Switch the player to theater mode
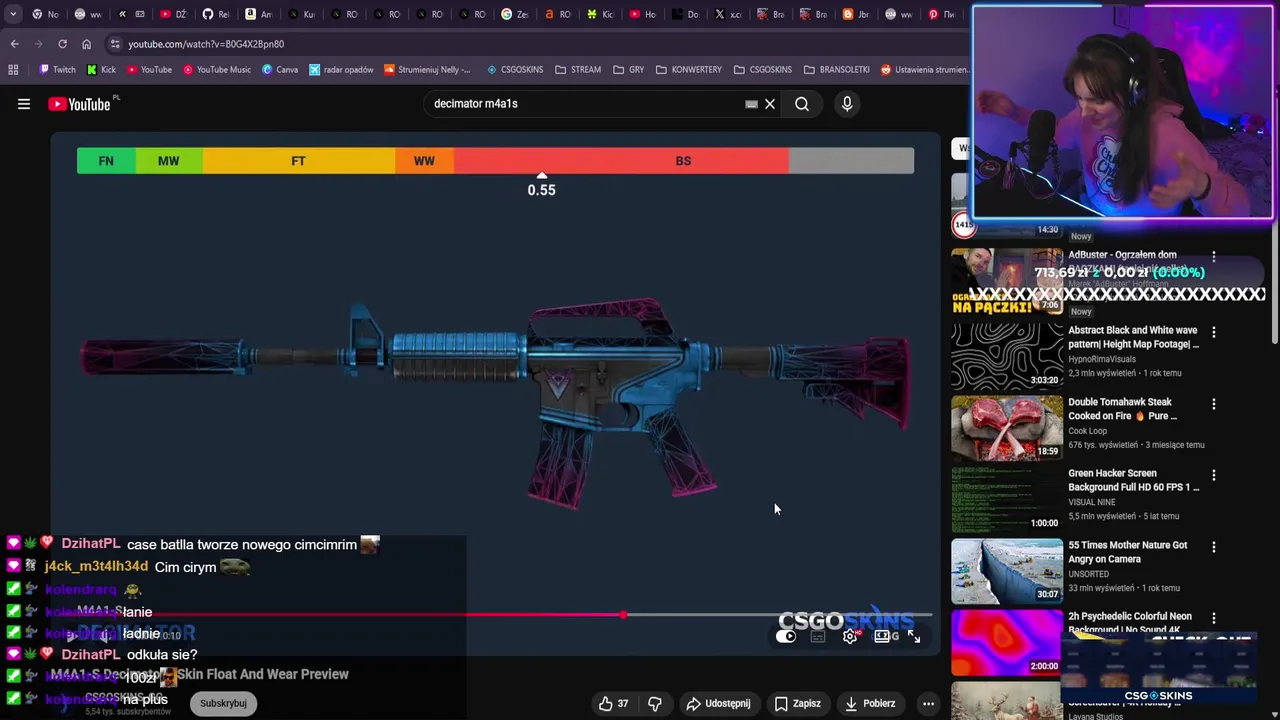Image resolution: width=1280 pixels, height=720 pixels. coord(882,636)
